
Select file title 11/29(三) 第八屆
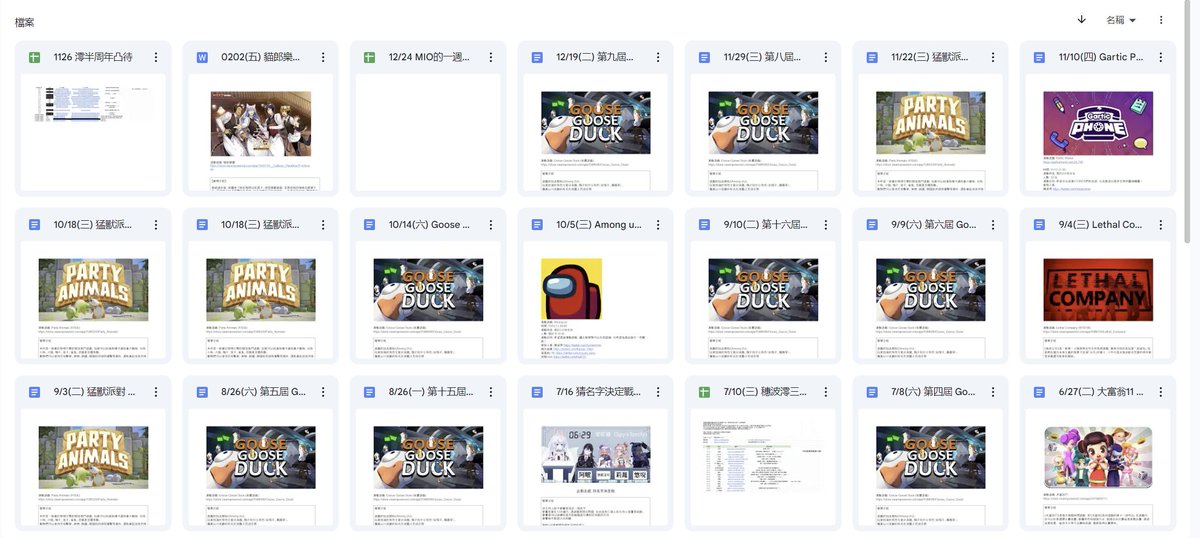(763, 58)
